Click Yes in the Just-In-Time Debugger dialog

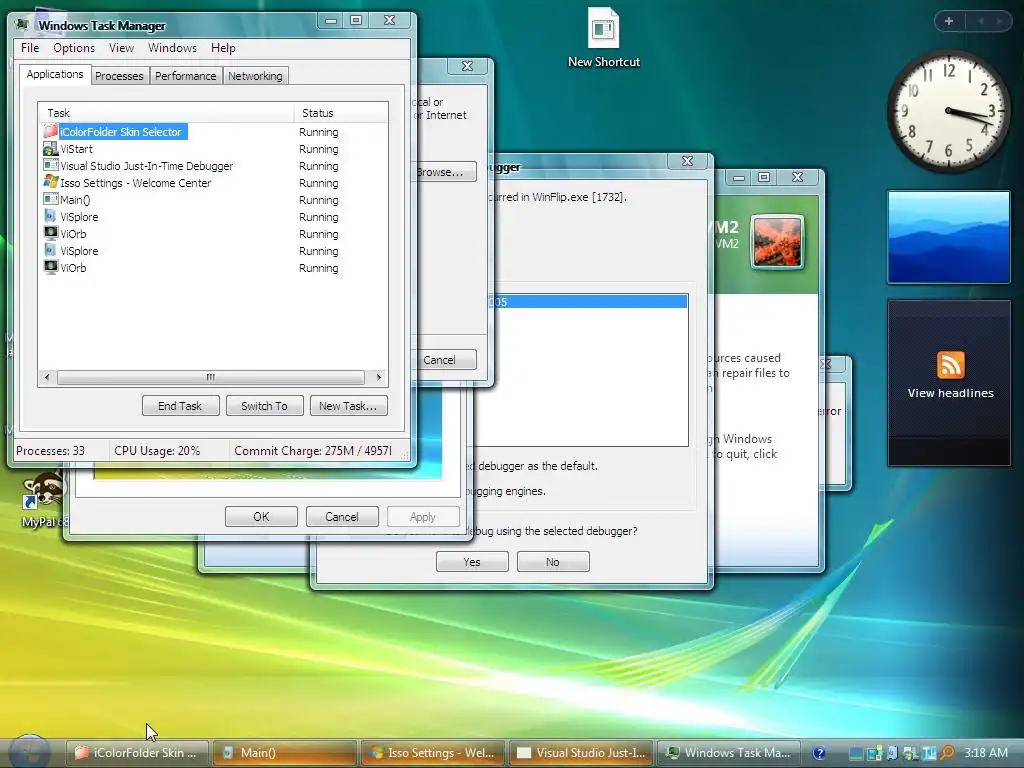click(472, 562)
